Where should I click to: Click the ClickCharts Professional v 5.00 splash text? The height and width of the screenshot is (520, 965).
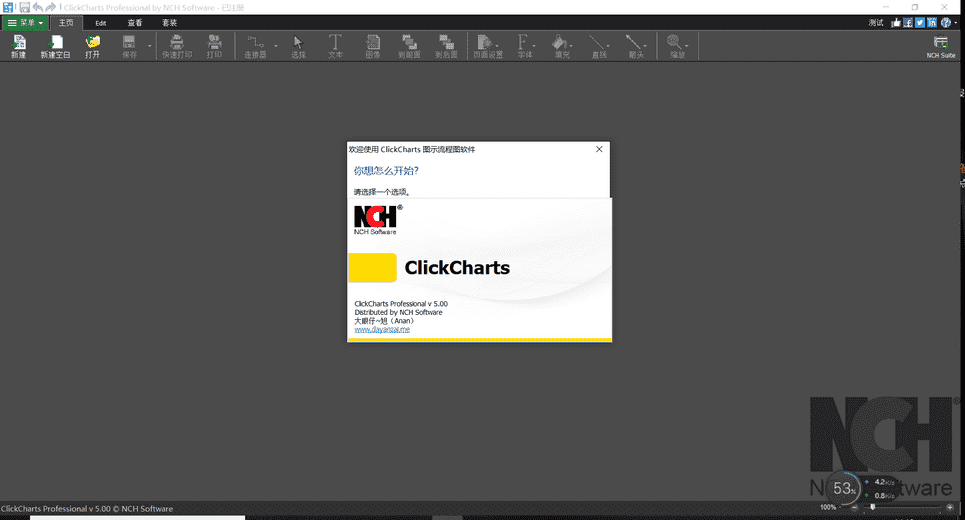click(x=401, y=303)
